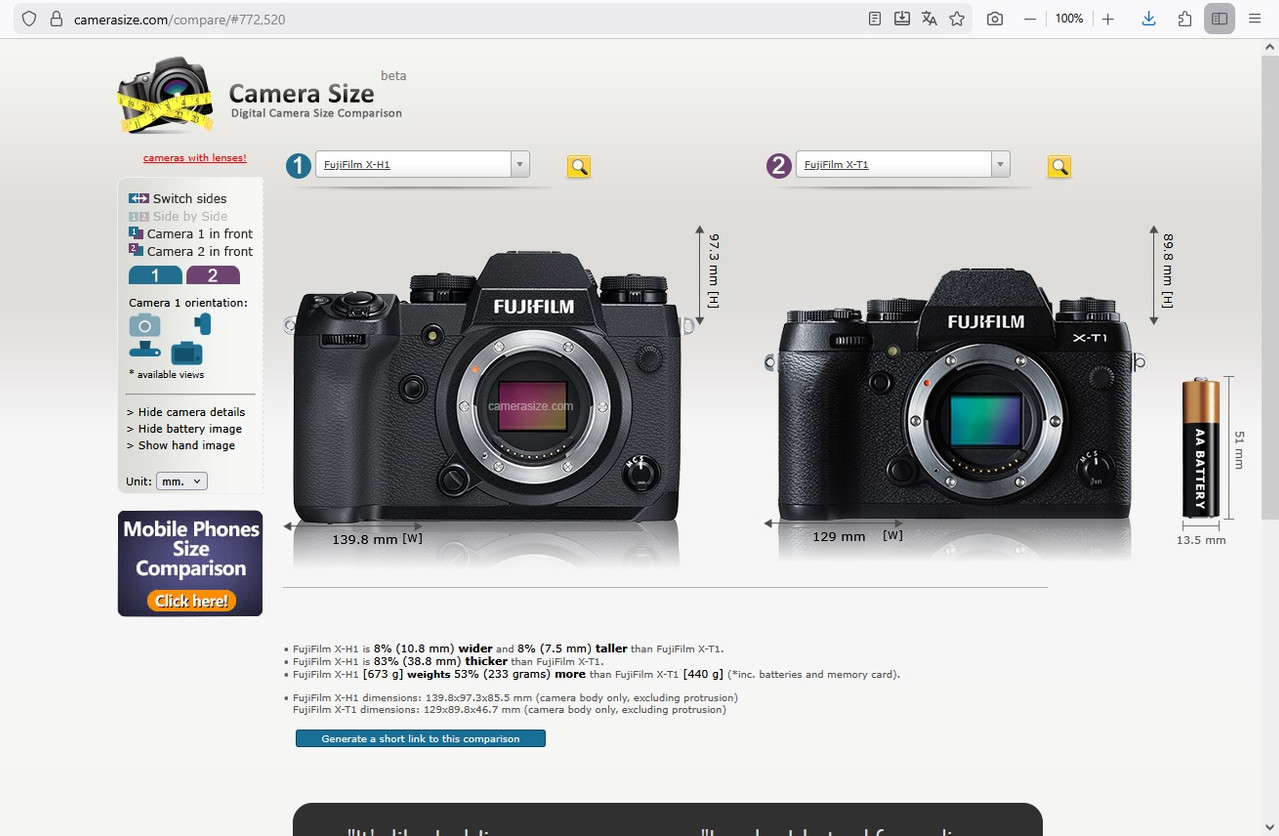Click Generate a short link to this comparison

[x=421, y=738]
